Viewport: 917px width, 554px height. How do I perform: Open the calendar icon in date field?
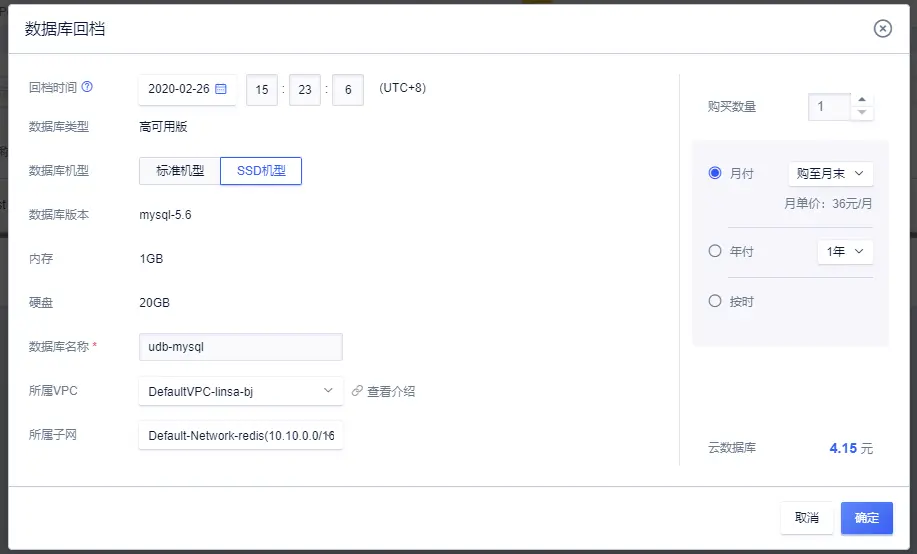pos(220,89)
